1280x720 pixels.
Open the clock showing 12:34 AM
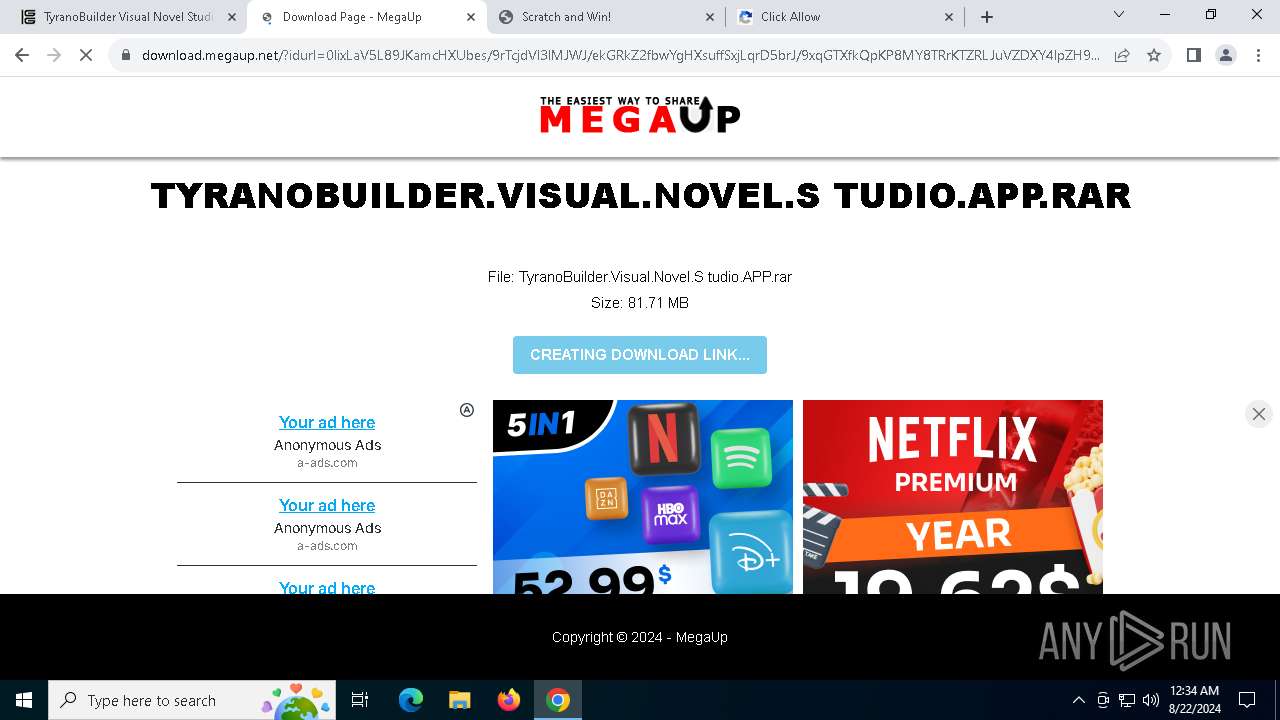pos(1194,700)
